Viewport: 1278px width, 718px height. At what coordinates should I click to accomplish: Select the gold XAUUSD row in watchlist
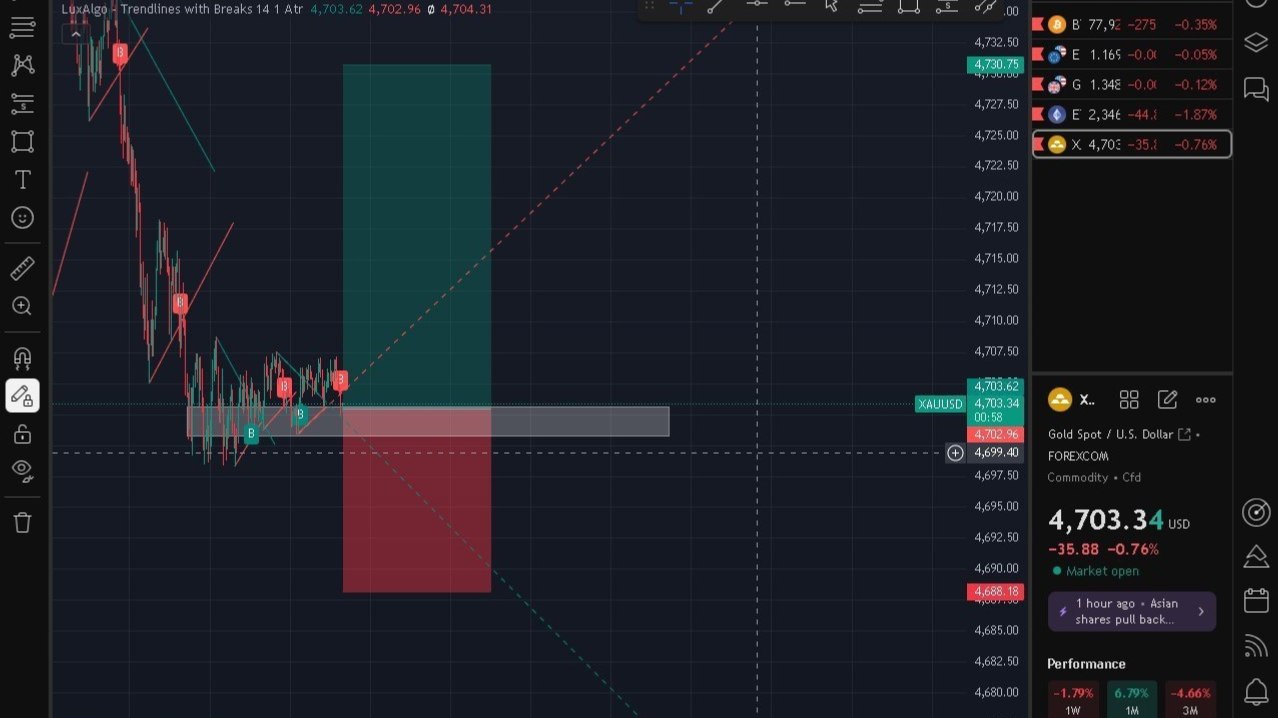pyautogui.click(x=1132, y=144)
